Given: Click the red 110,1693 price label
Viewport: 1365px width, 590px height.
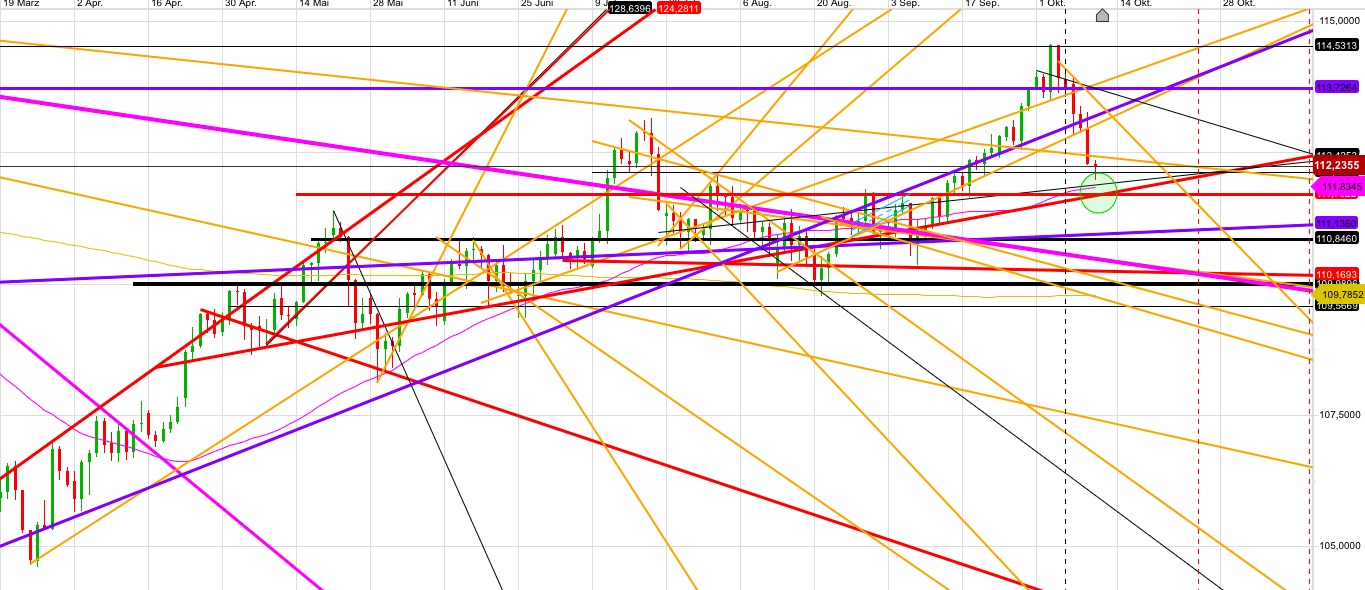Looking at the screenshot, I should coord(1337,274).
